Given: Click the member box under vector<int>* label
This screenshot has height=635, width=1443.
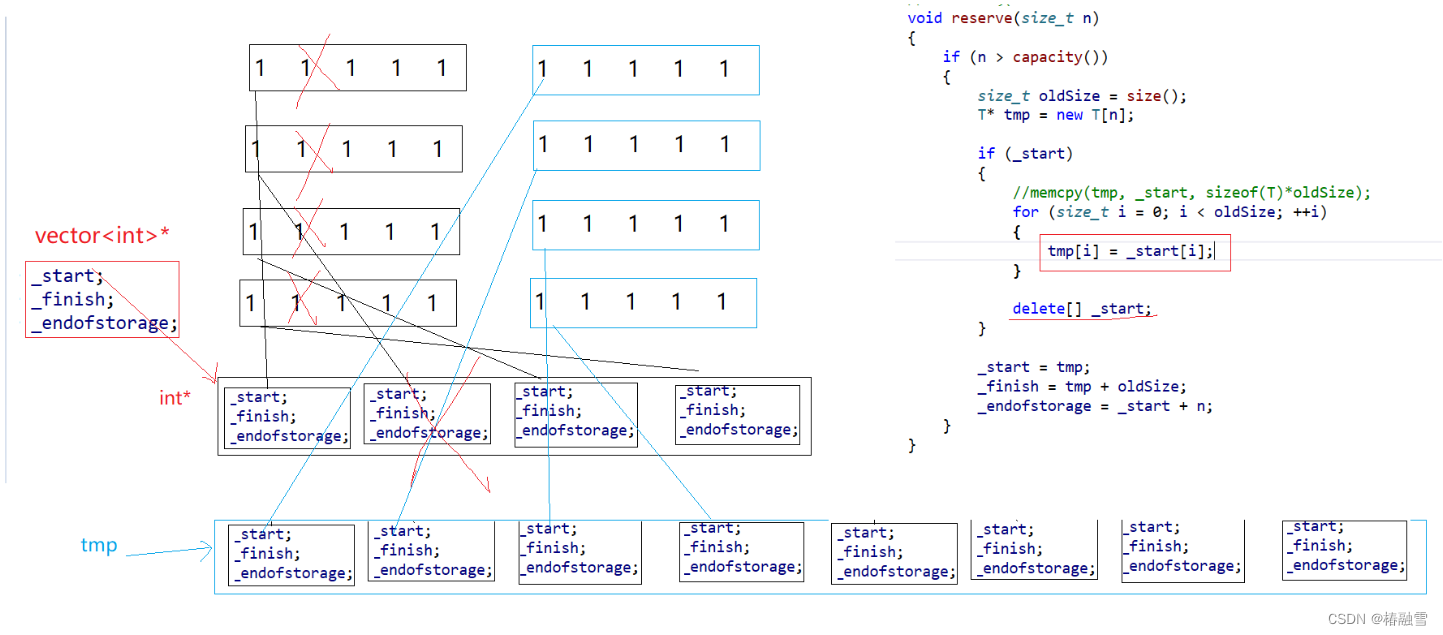Looking at the screenshot, I should coord(102,299).
